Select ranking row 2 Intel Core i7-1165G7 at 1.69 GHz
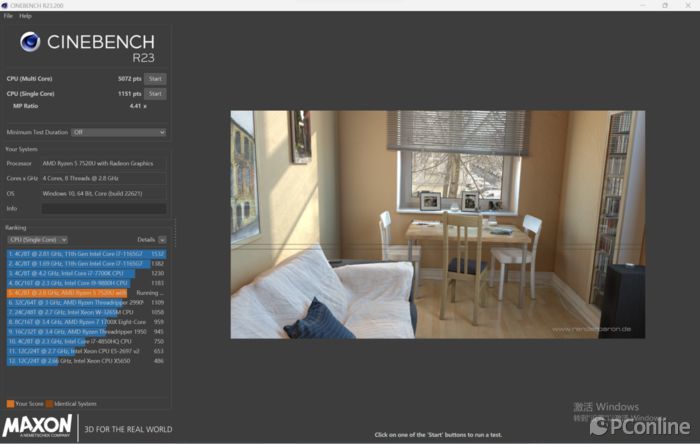This screenshot has width=700, height=444. (86, 263)
